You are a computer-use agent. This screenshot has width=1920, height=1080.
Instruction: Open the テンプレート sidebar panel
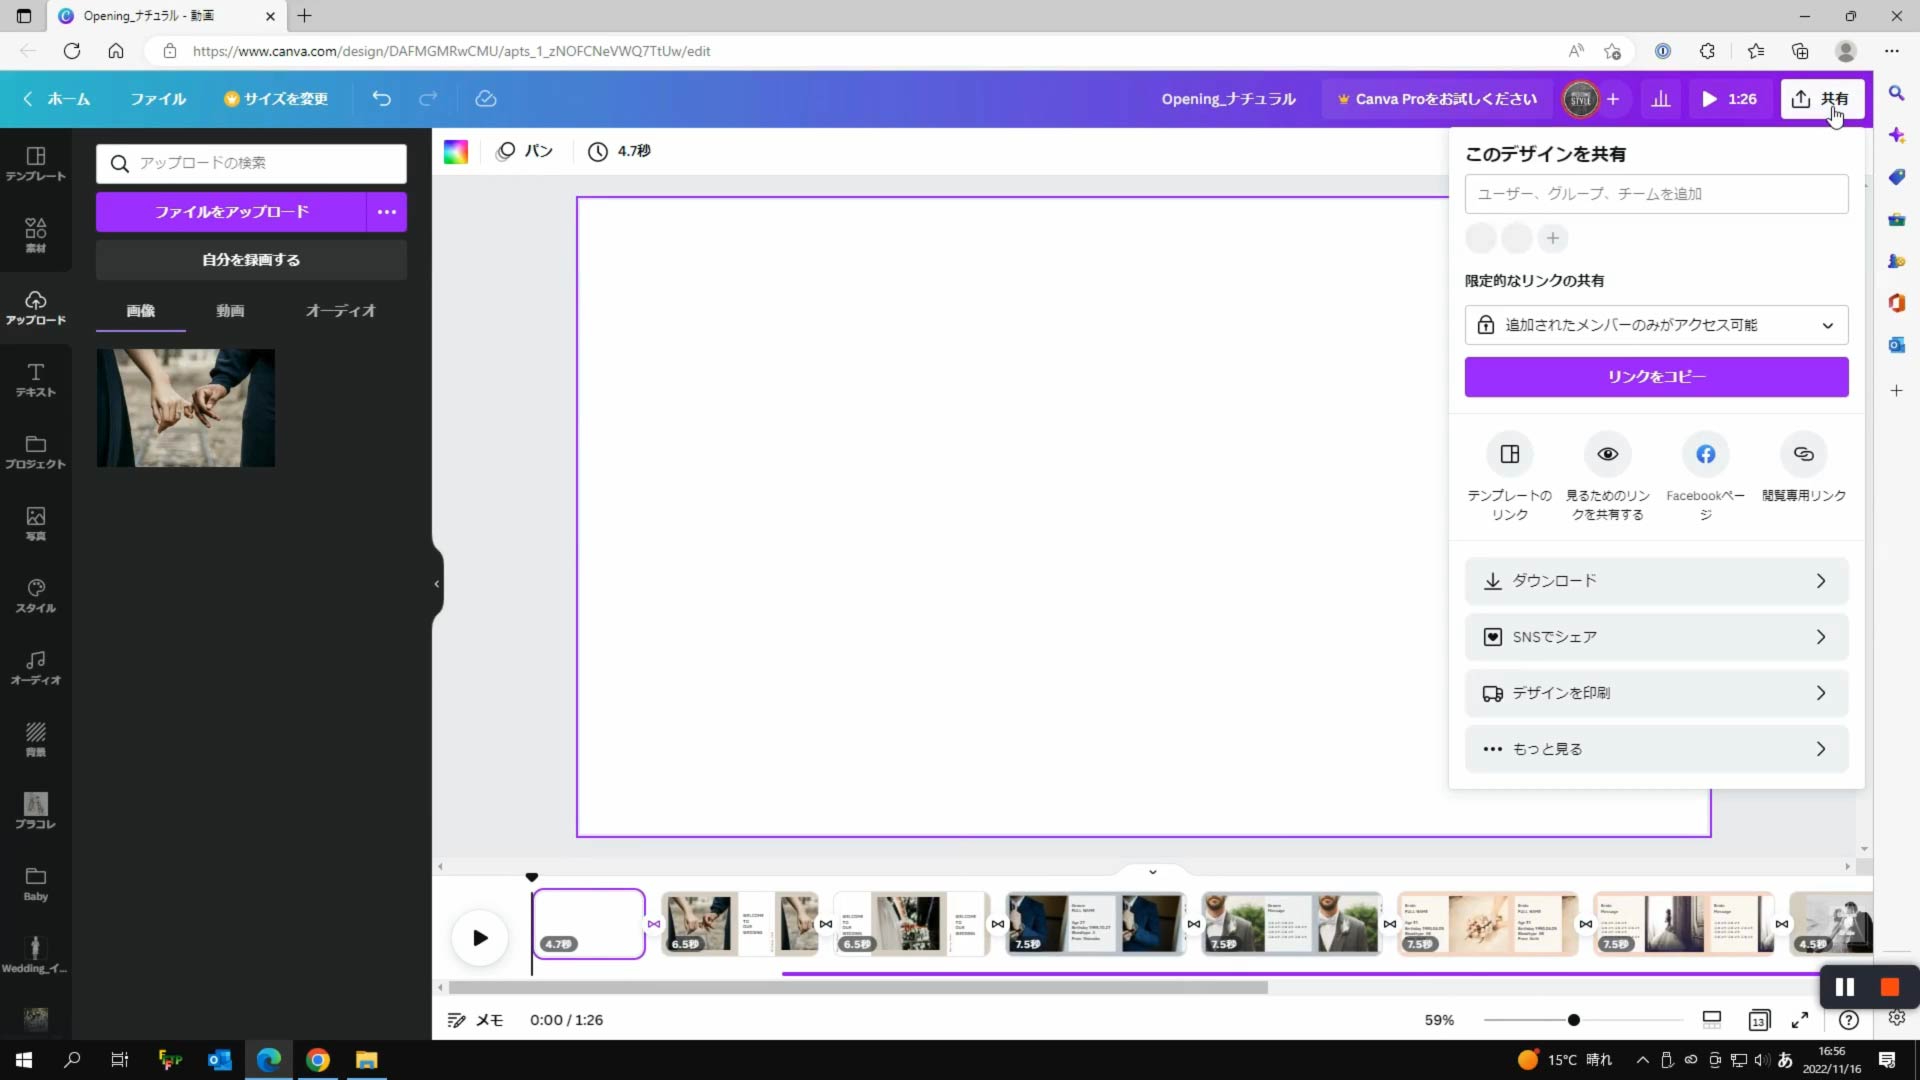click(x=35, y=163)
